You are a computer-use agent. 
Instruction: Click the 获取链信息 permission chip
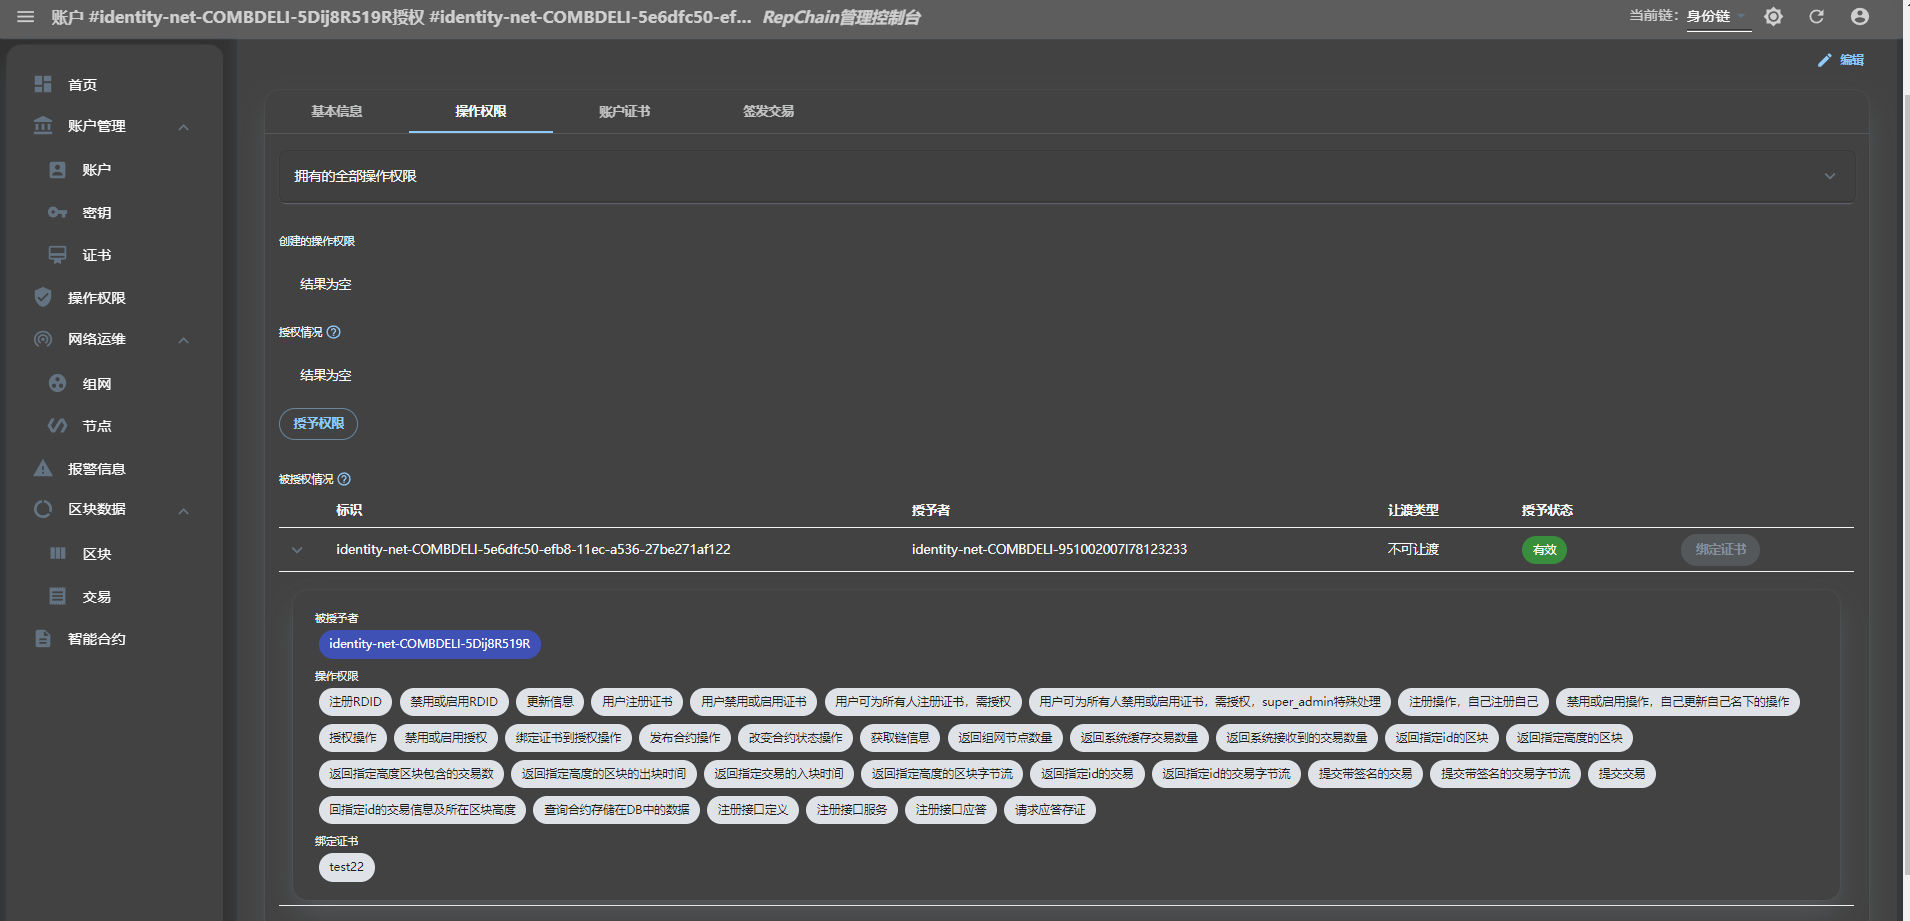point(900,738)
